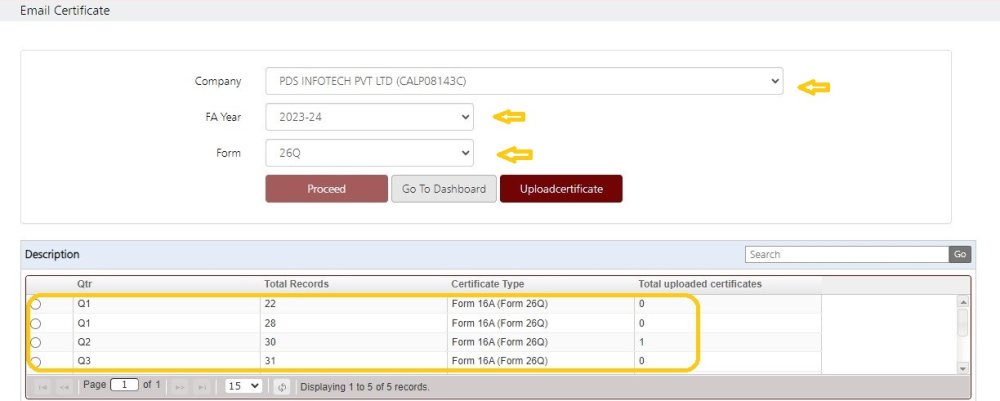
Task: Click the Search input field
Action: 847,254
